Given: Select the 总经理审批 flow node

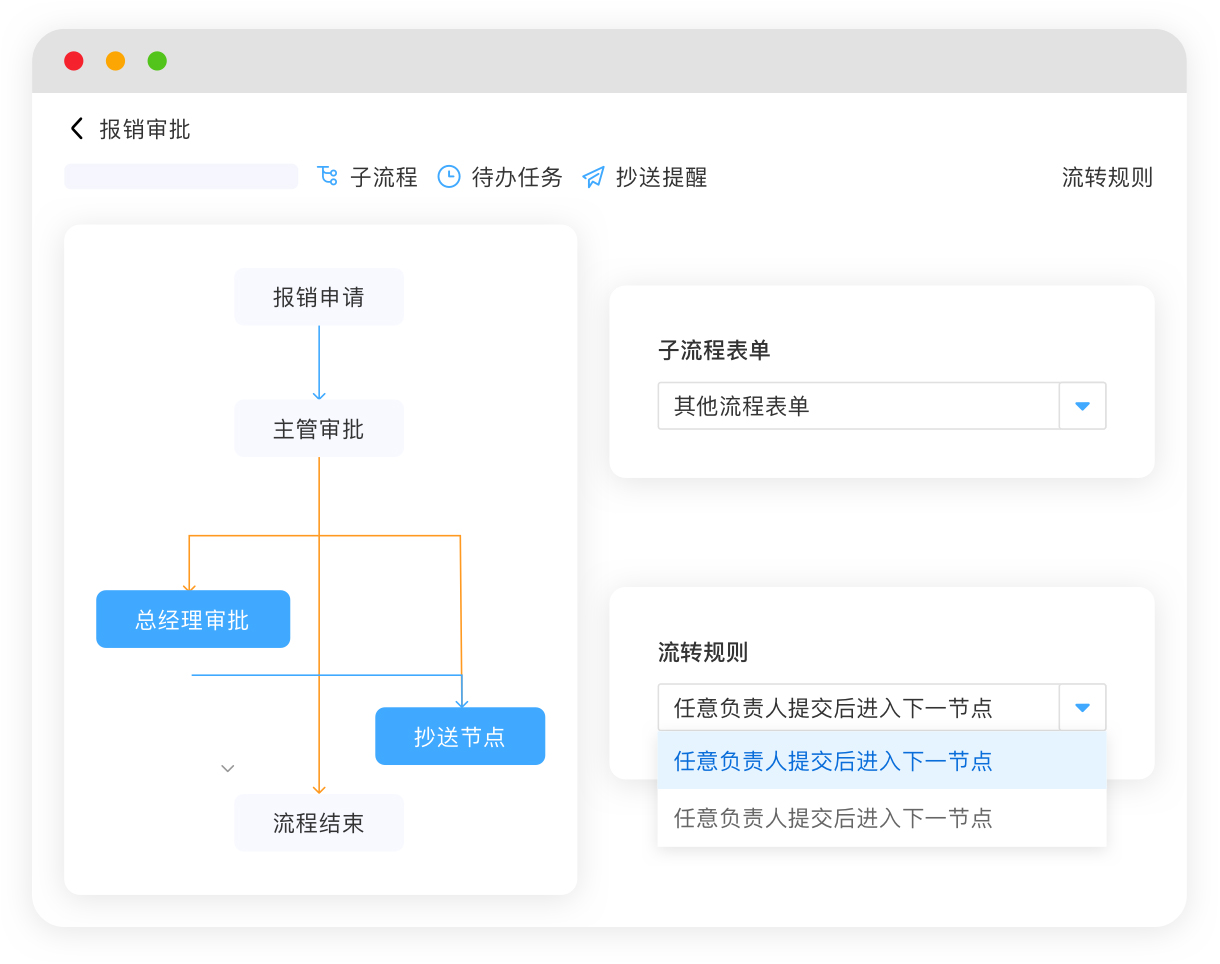Looking at the screenshot, I should point(193,619).
